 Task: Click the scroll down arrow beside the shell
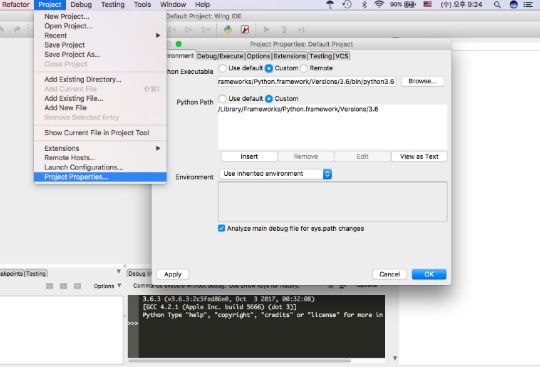point(395,358)
